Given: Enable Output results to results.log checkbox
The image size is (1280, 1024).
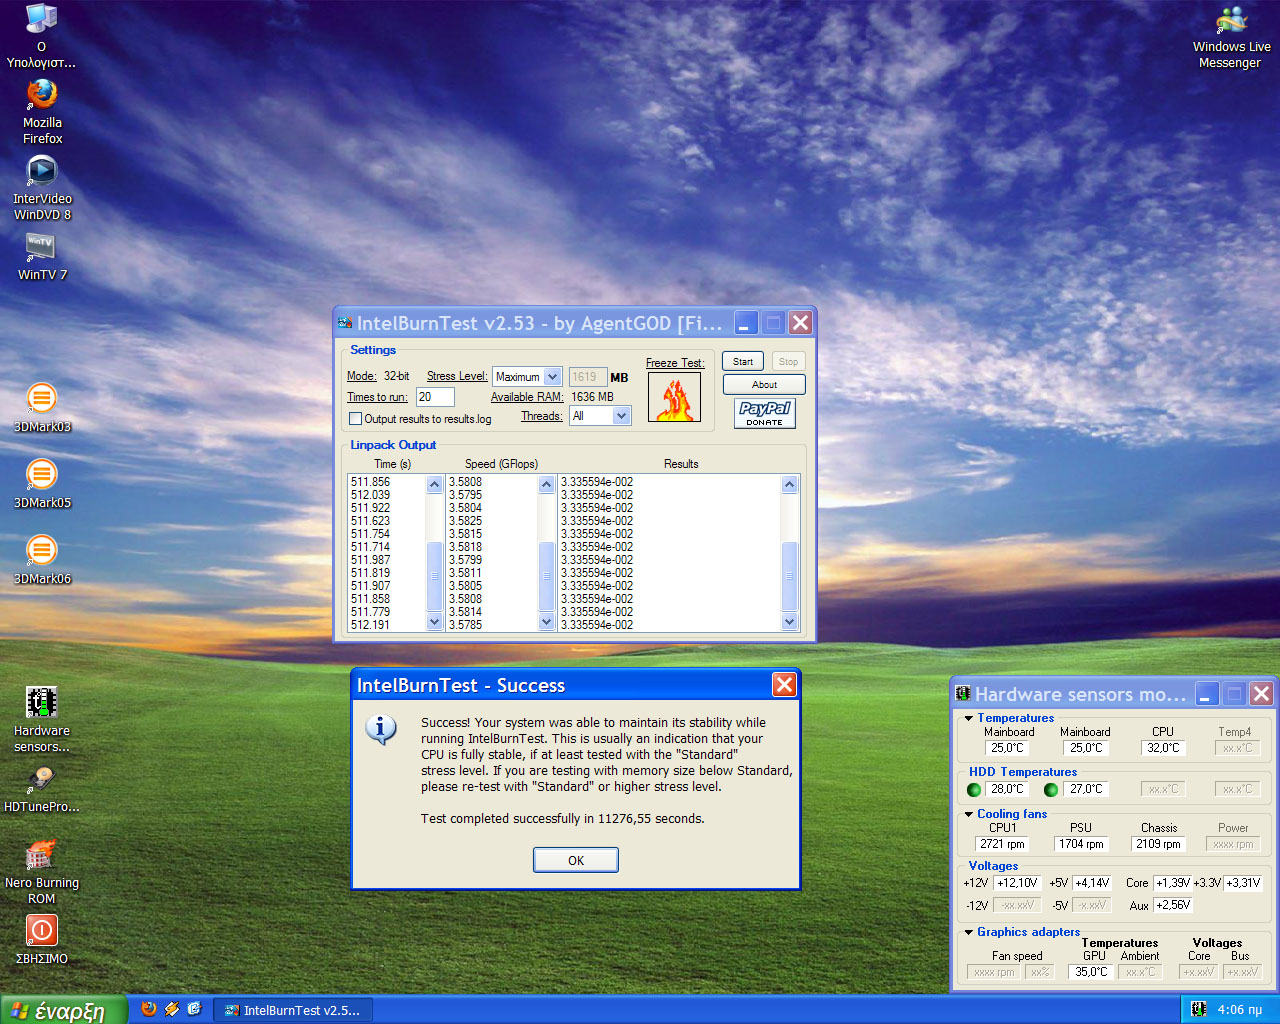Looking at the screenshot, I should click(x=355, y=419).
